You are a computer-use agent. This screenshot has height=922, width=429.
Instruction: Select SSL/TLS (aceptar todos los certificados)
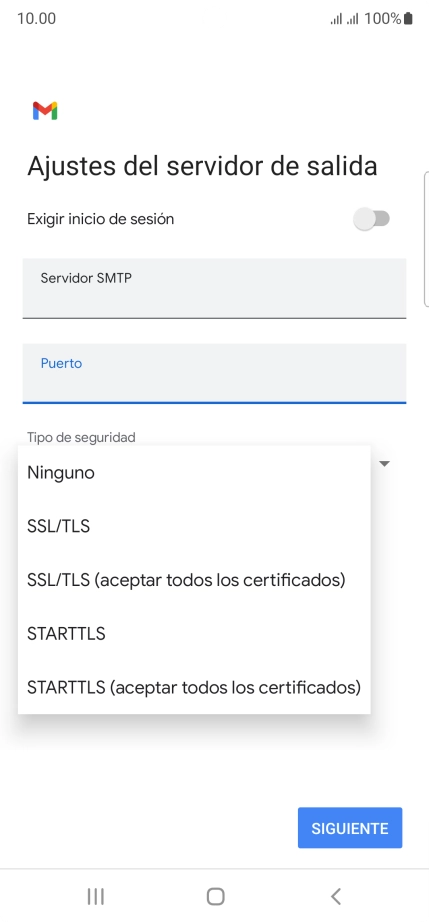[x=194, y=580]
